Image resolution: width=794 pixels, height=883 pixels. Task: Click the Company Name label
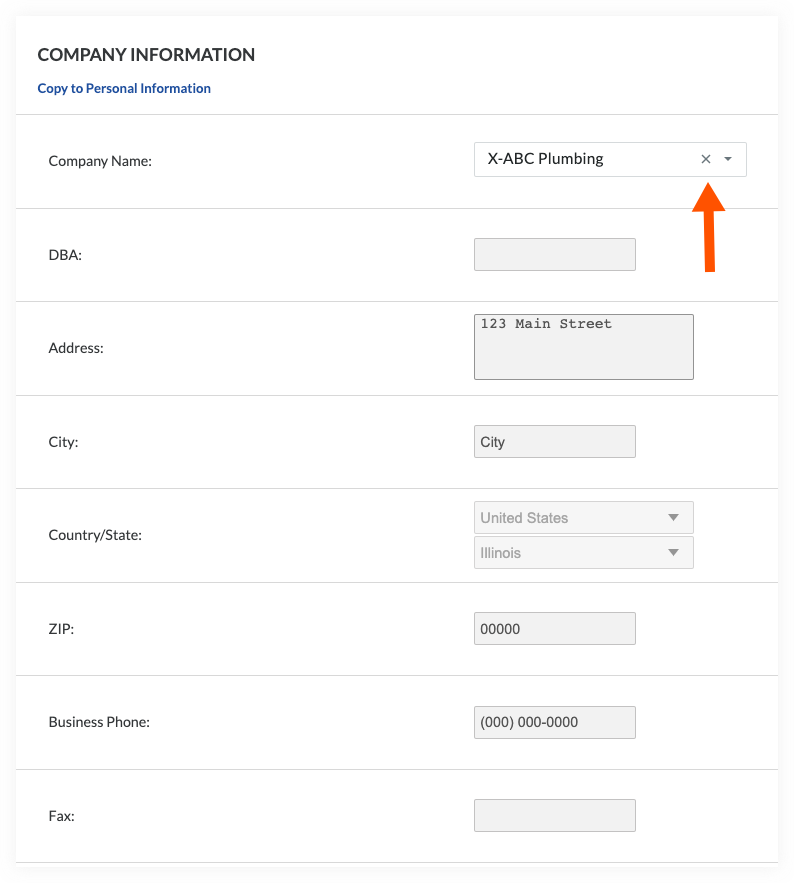100,161
